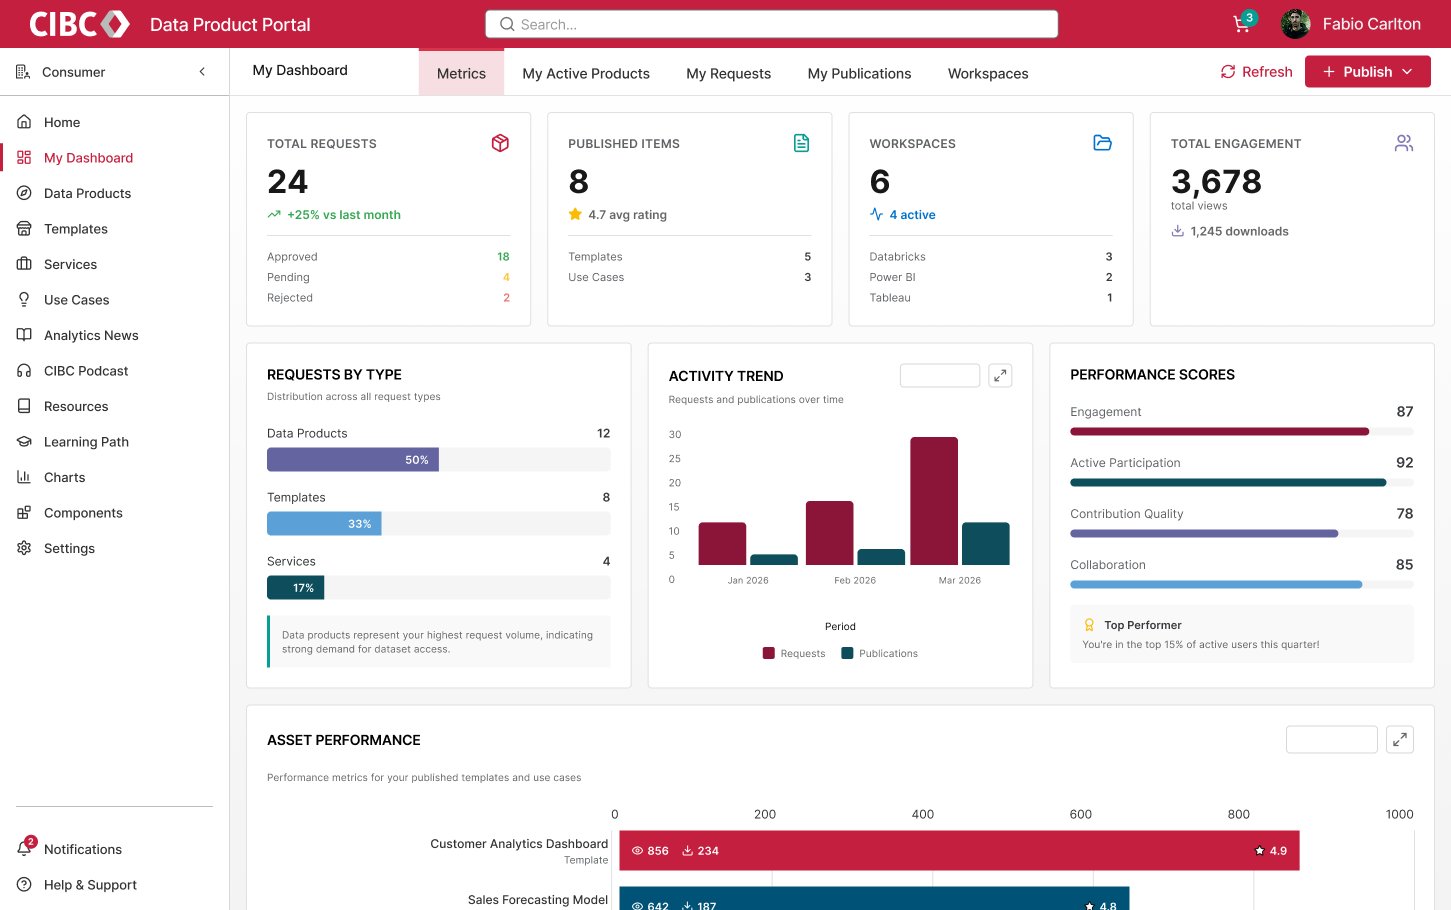Open the shopping cart with 3 items
Viewport: 1451px width, 910px height.
coord(1242,24)
